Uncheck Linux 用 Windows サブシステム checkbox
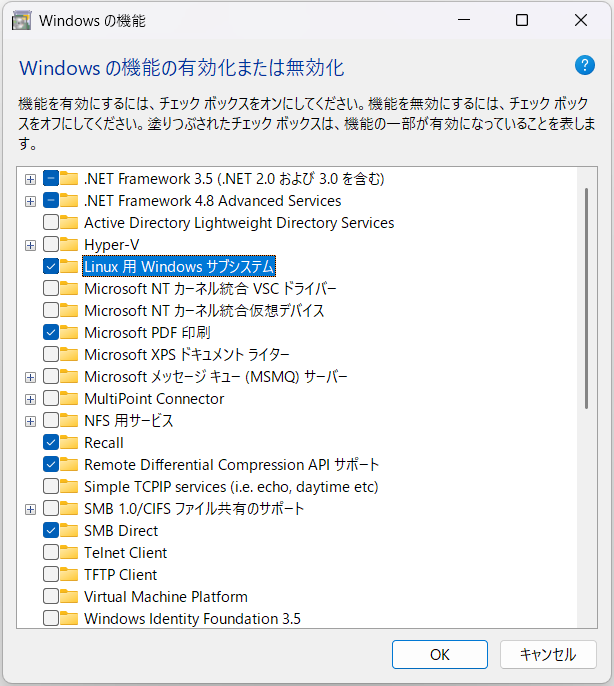This screenshot has height=686, width=614. pos(51,266)
